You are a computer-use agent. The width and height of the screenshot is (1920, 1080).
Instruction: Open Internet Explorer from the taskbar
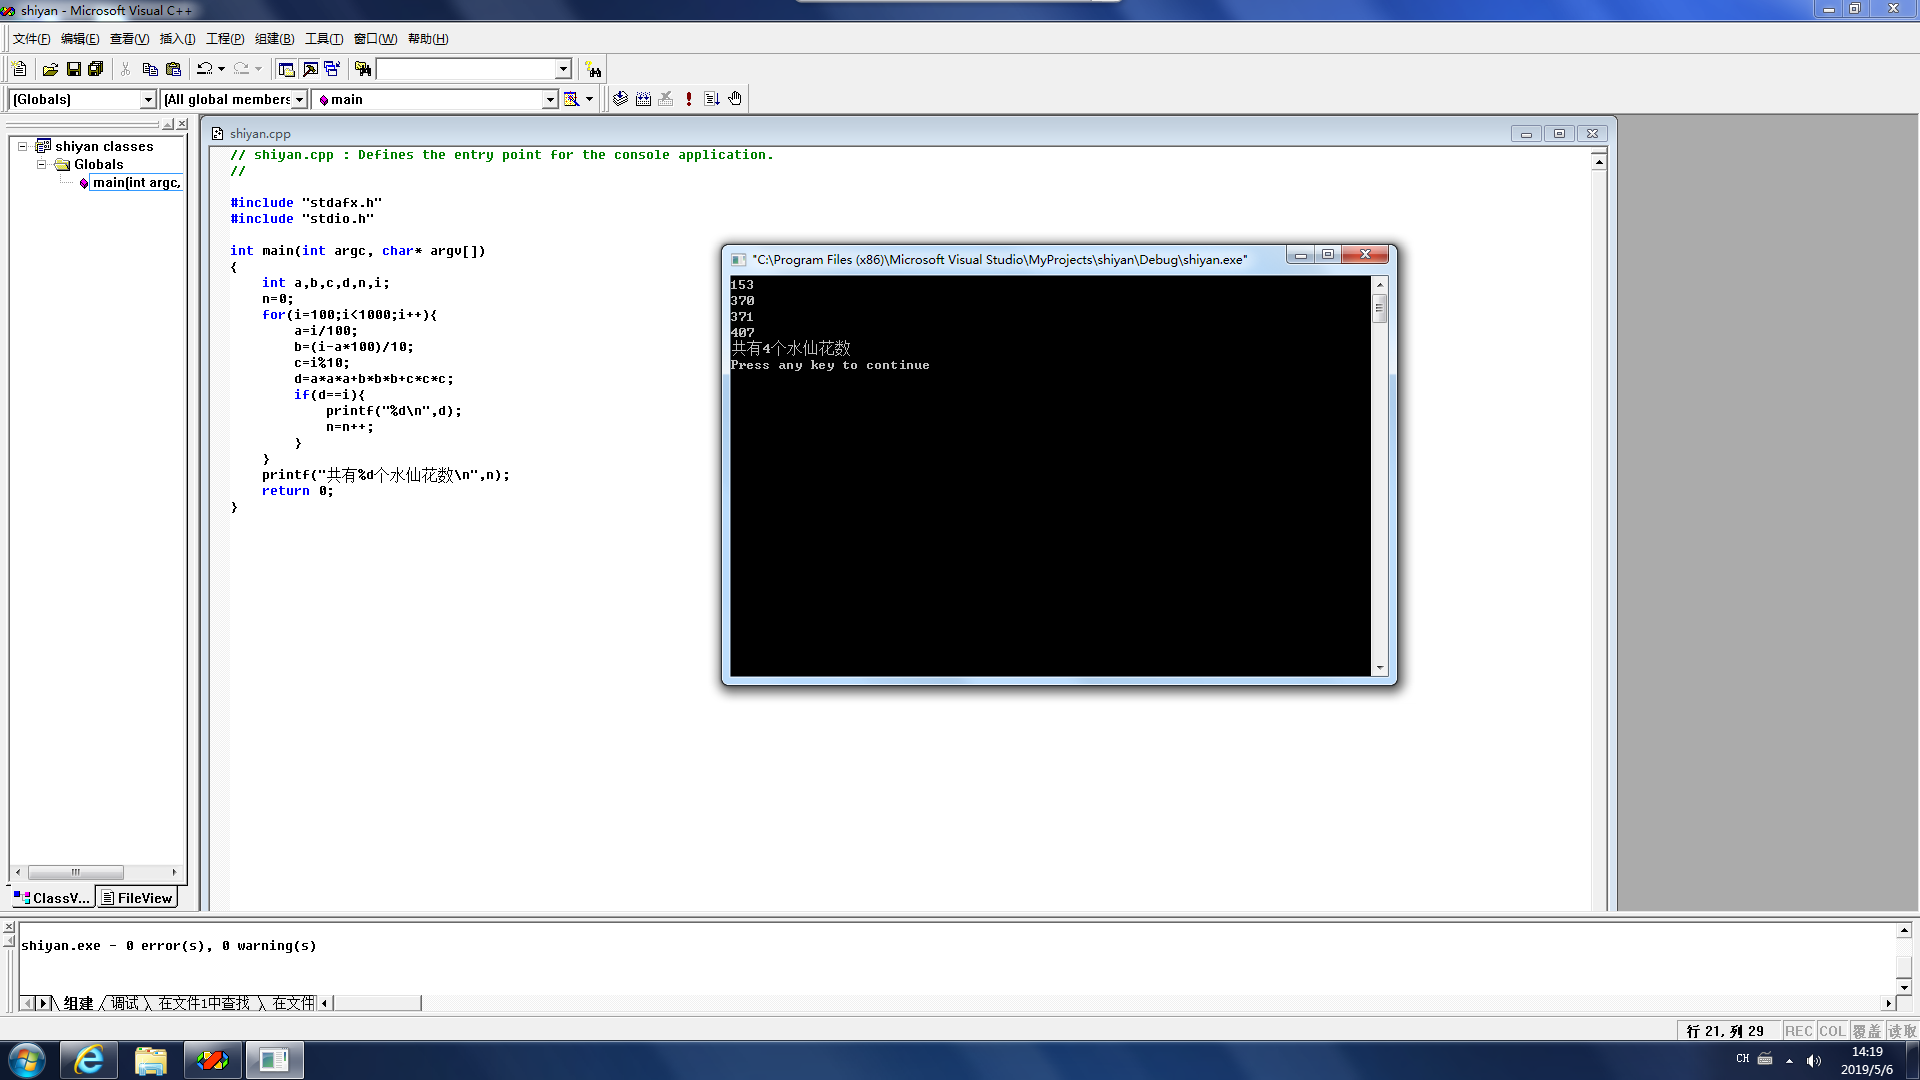[x=89, y=1060]
